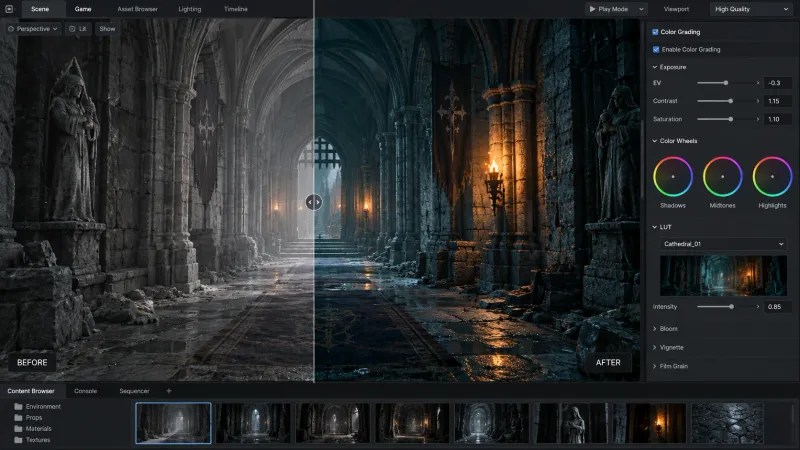
Task: Click the engine logo icon at top-left
Action: (9, 9)
